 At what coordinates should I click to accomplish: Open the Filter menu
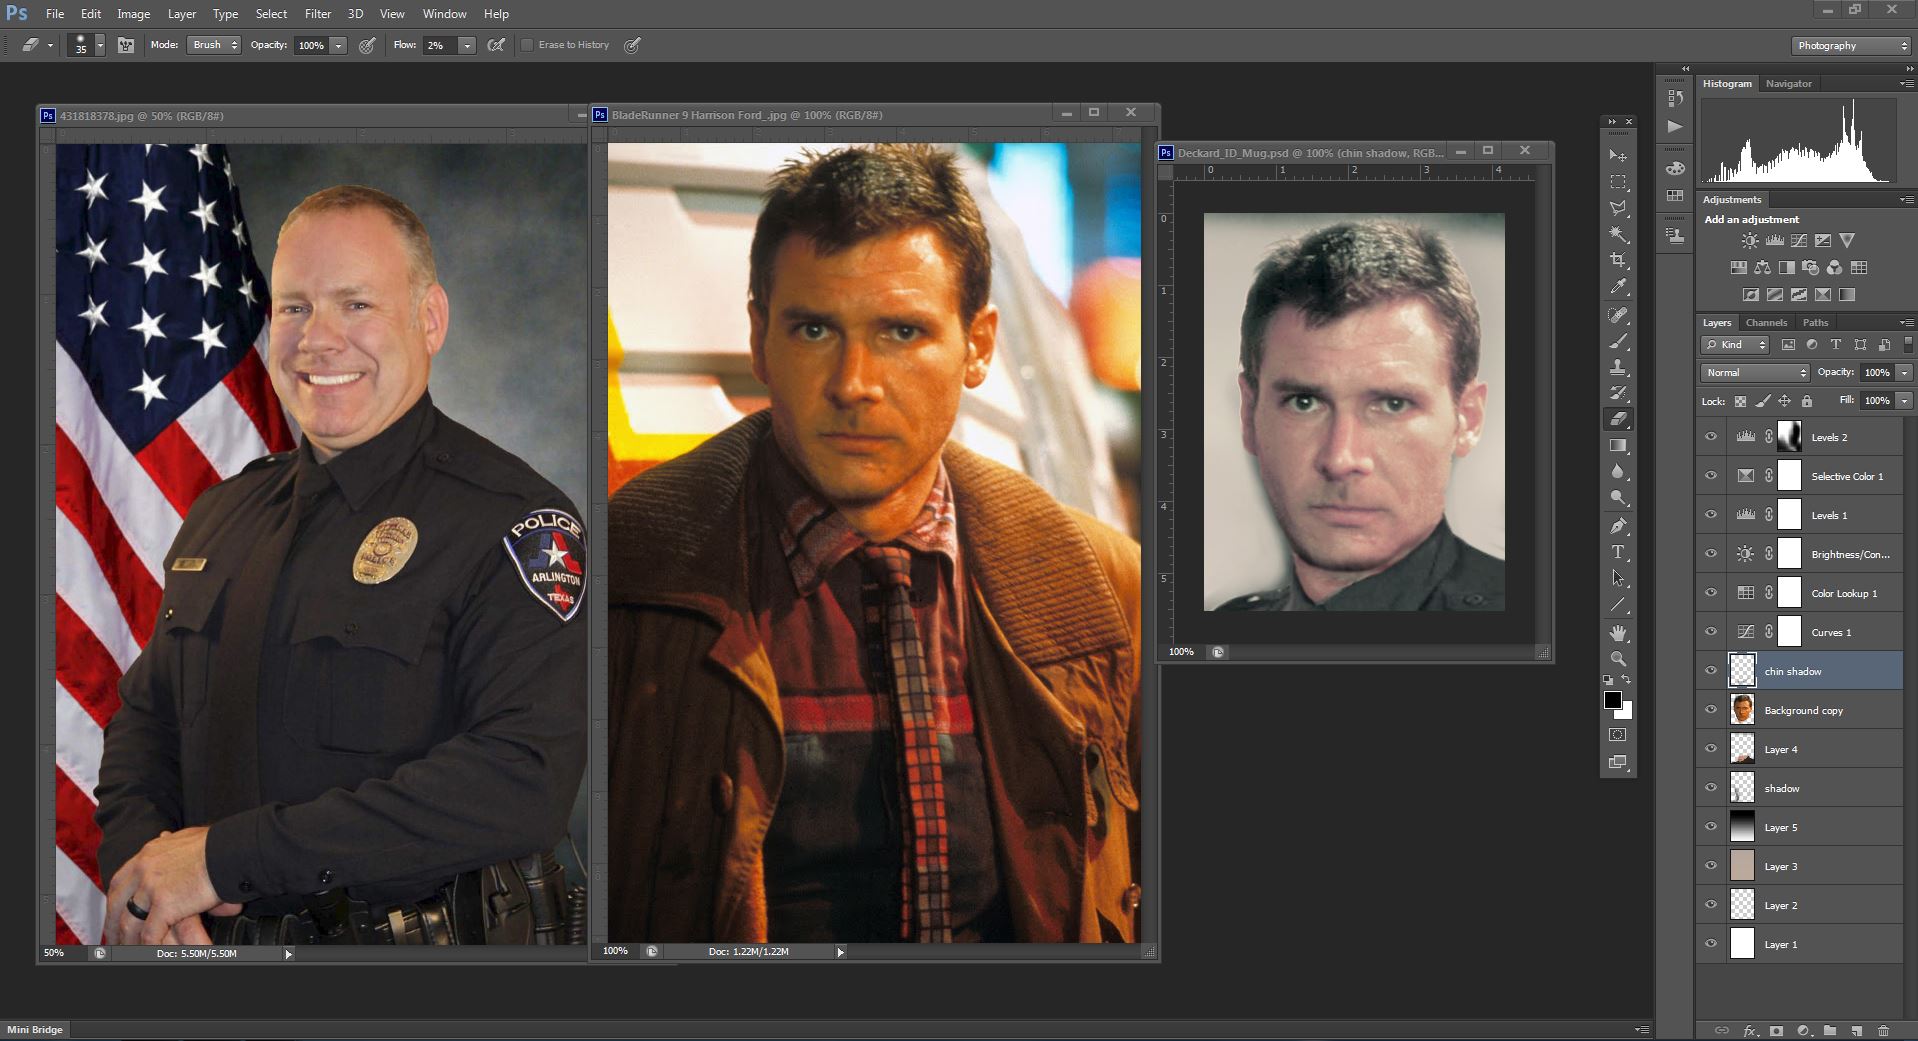click(x=318, y=14)
